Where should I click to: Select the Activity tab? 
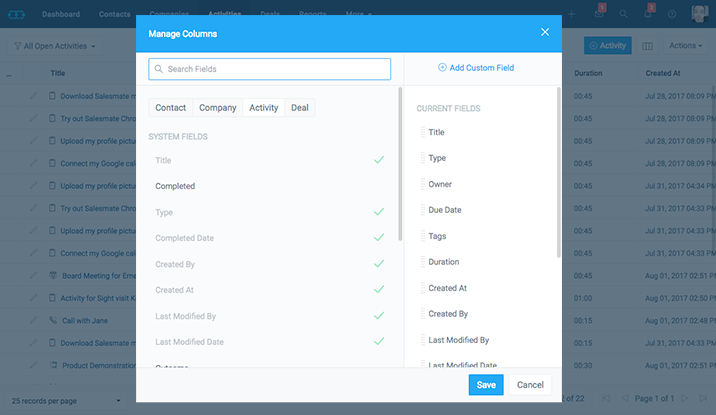[x=263, y=108]
